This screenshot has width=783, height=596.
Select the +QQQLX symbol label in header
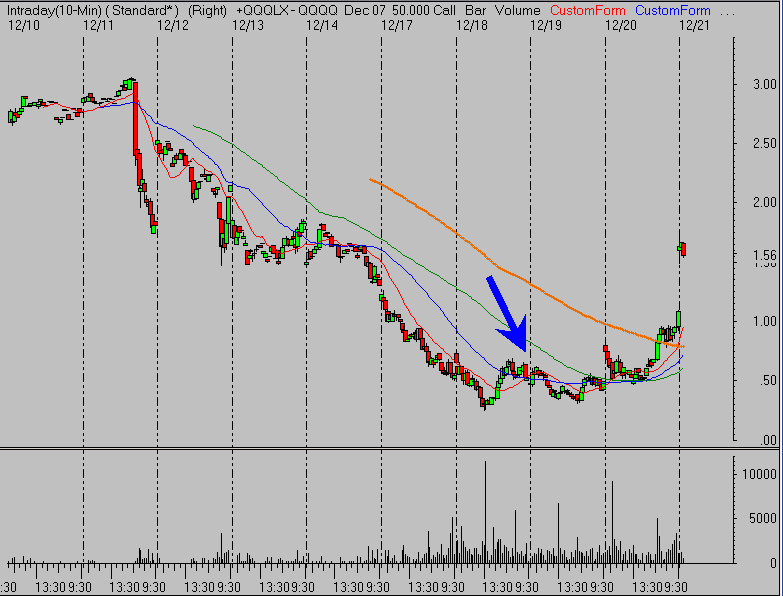263,10
